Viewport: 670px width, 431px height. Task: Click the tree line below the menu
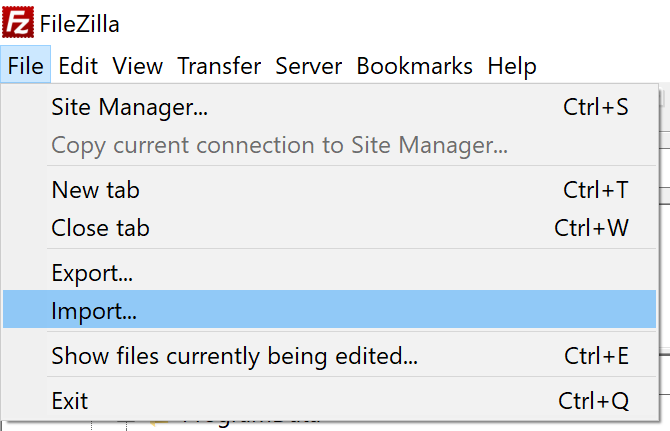point(126,426)
